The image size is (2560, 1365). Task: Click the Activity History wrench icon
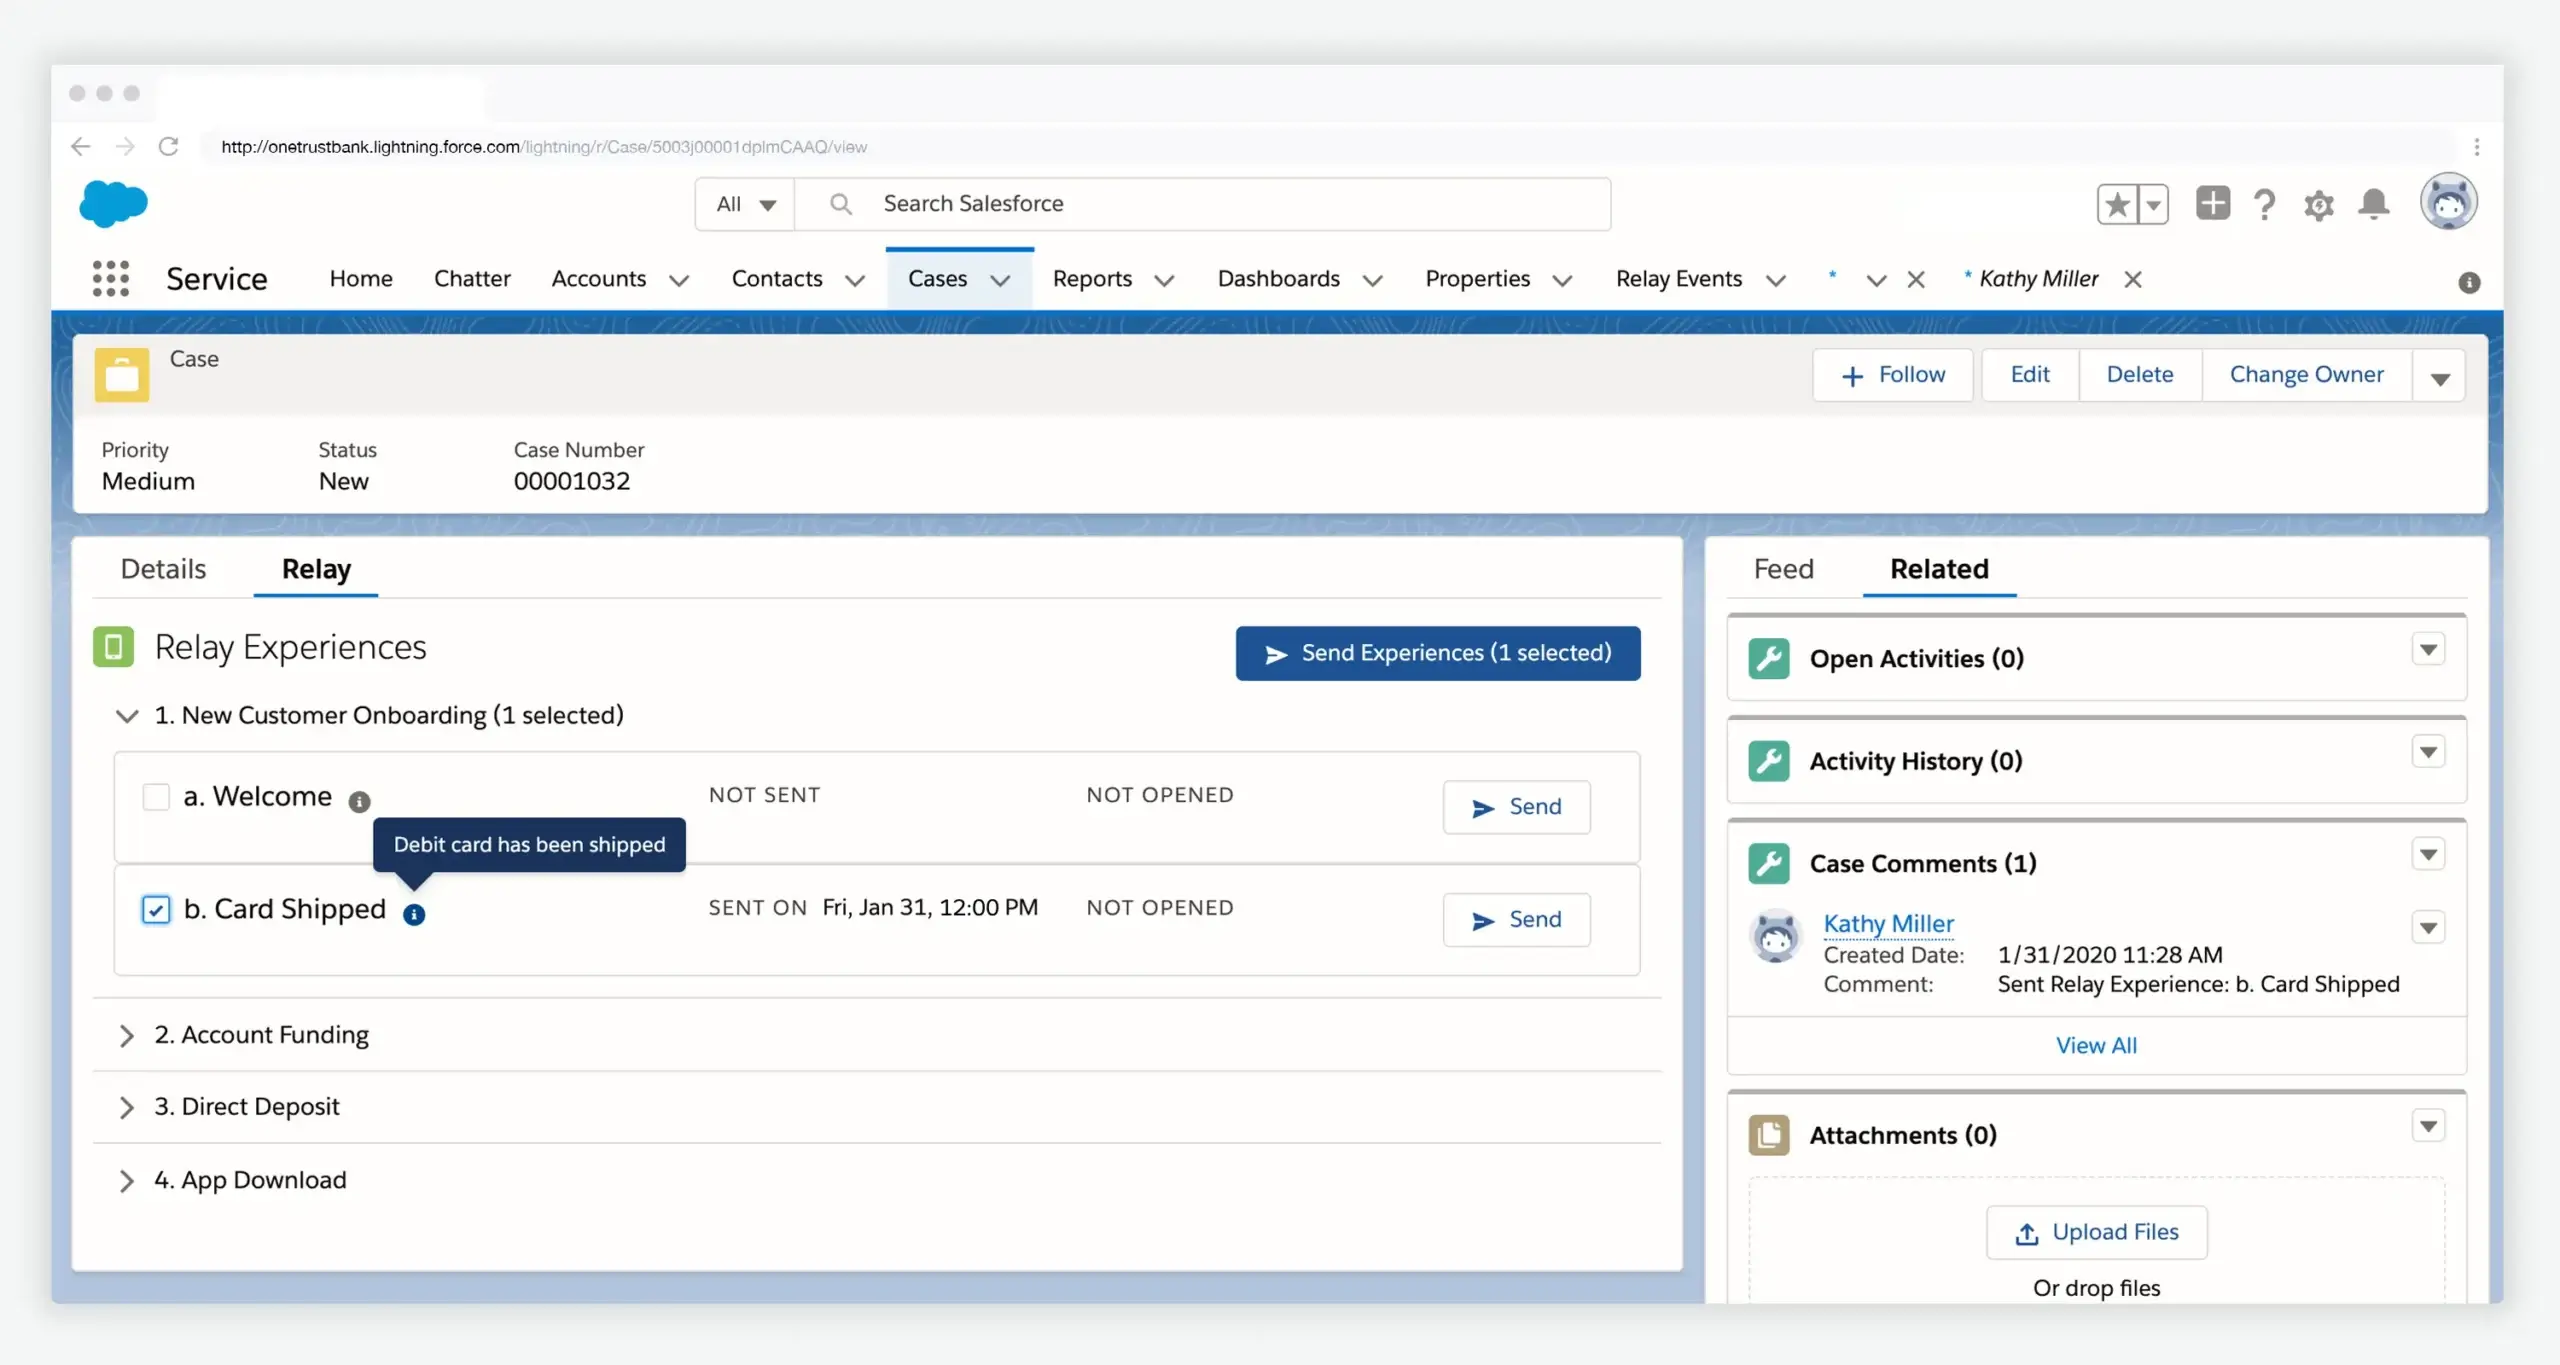pyautogui.click(x=1769, y=761)
